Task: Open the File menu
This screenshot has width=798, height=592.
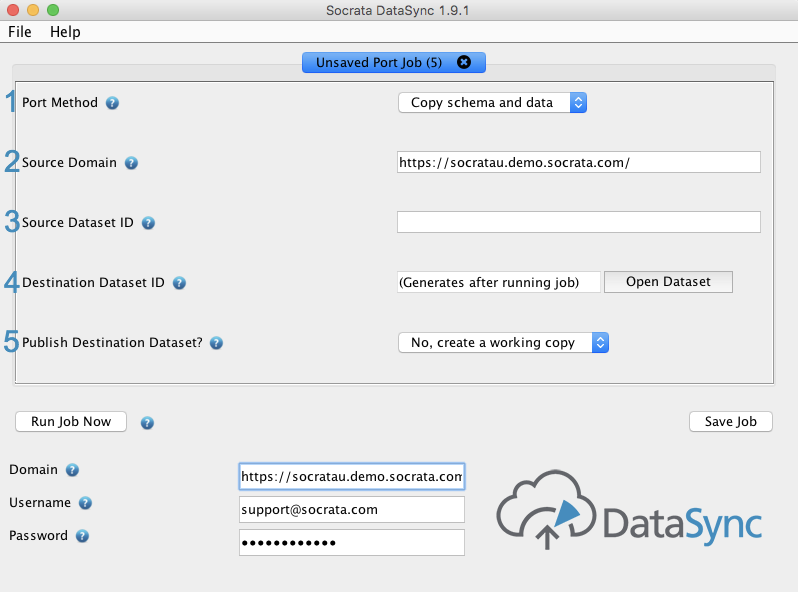Action: pyautogui.click(x=20, y=32)
